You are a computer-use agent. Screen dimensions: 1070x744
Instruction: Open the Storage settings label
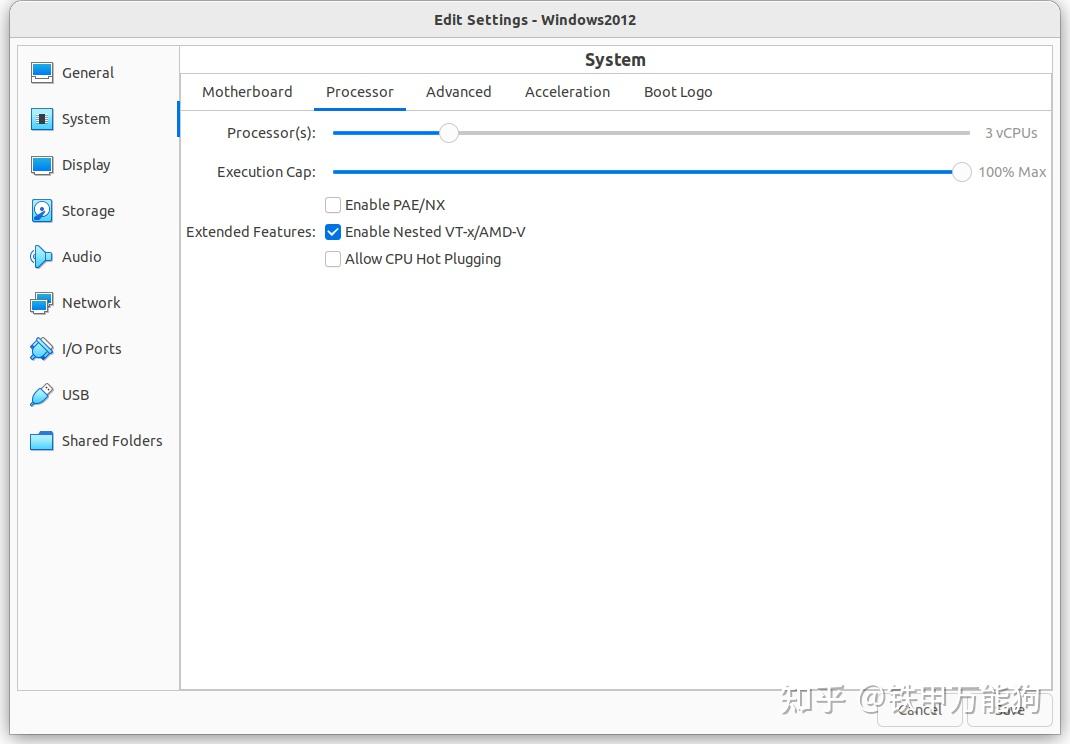tap(88, 211)
